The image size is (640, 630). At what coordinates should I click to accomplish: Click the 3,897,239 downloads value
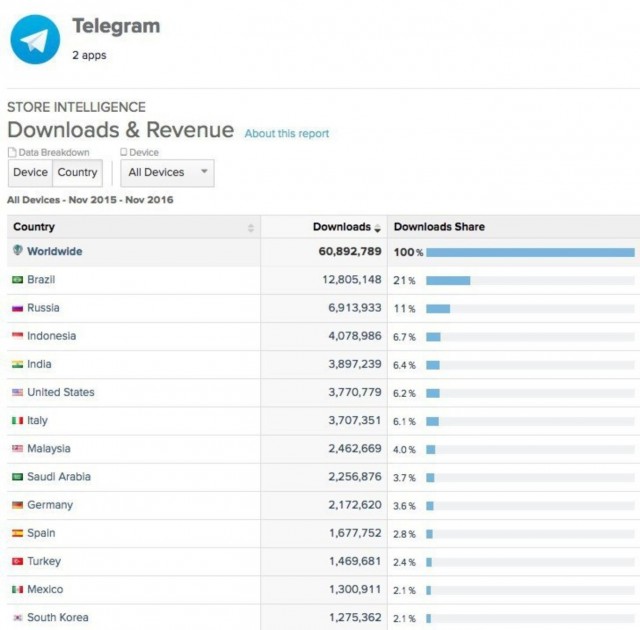click(x=355, y=364)
